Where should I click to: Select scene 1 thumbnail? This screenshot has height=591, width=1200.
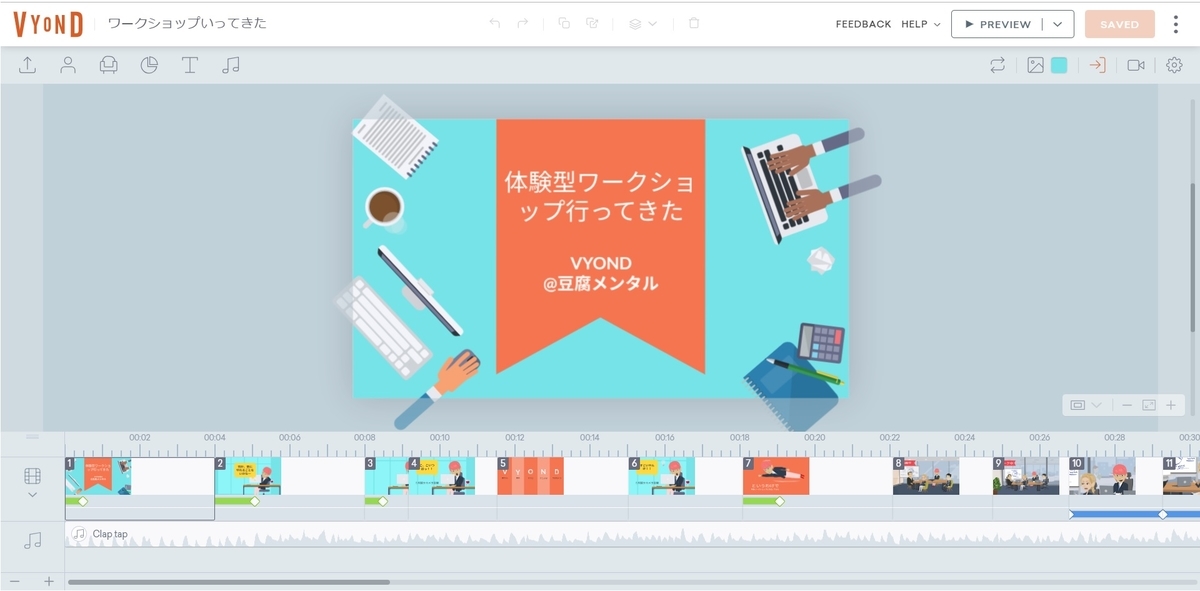(x=98, y=476)
